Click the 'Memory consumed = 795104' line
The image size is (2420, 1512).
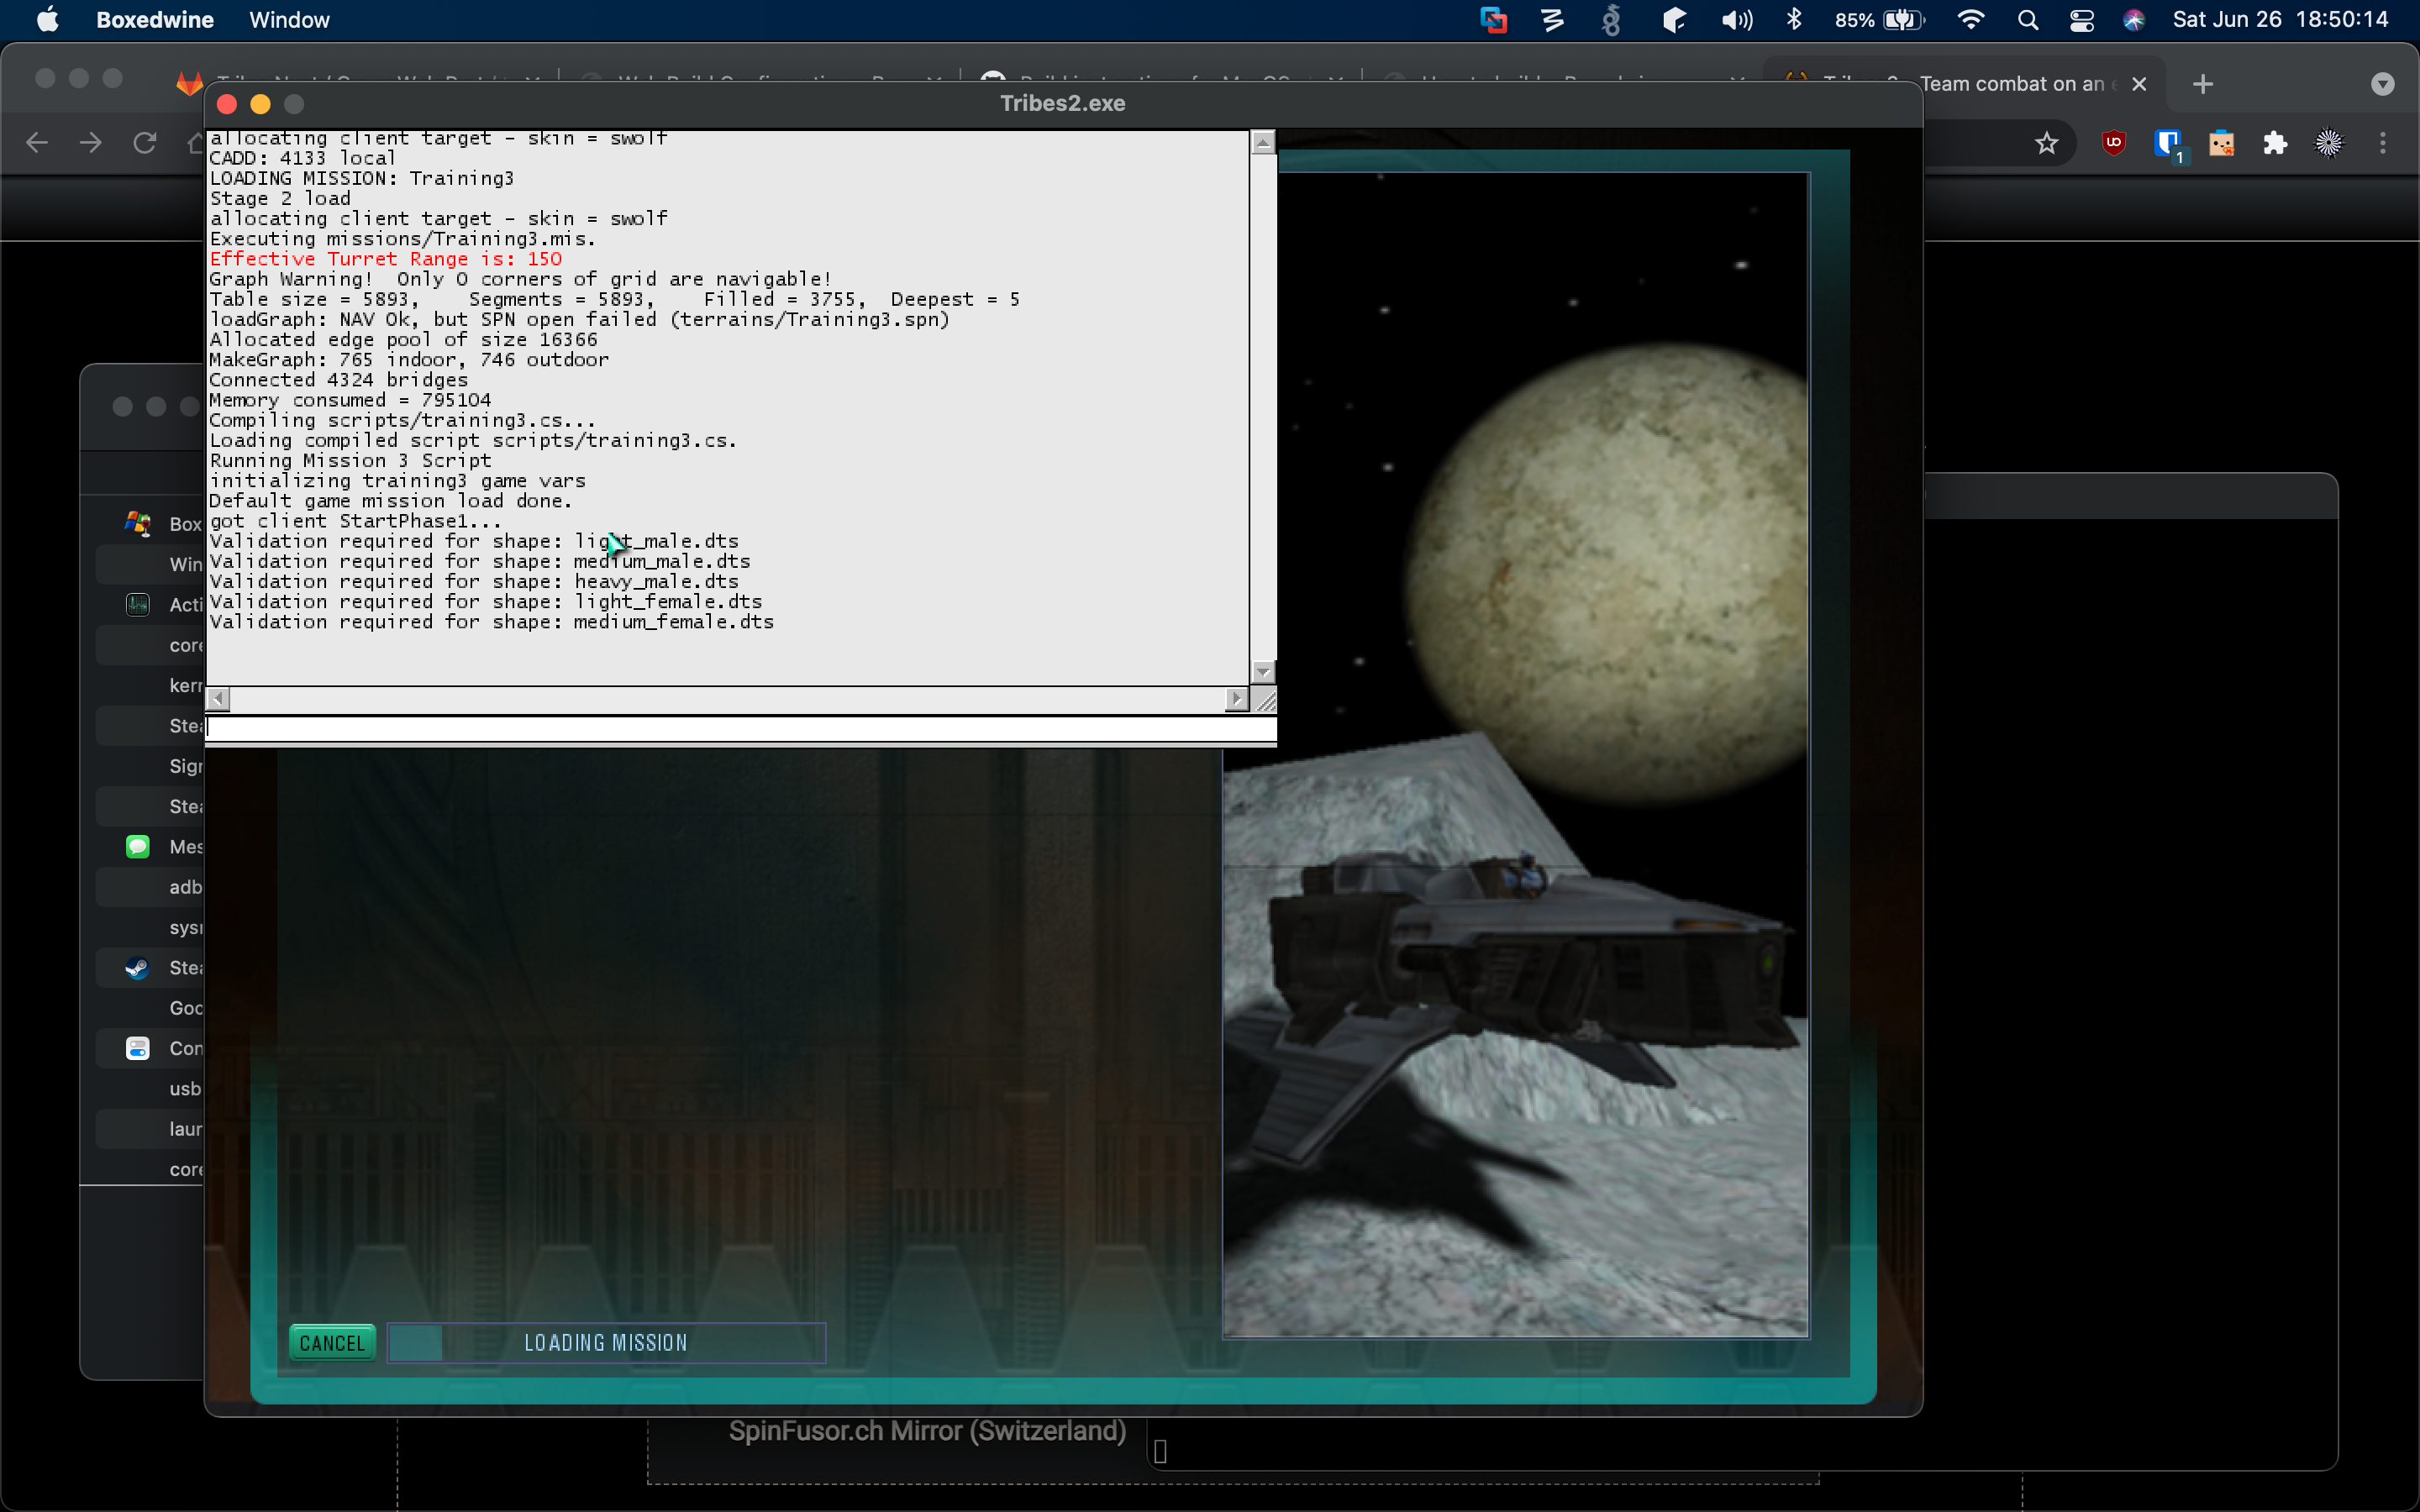pyautogui.click(x=350, y=400)
